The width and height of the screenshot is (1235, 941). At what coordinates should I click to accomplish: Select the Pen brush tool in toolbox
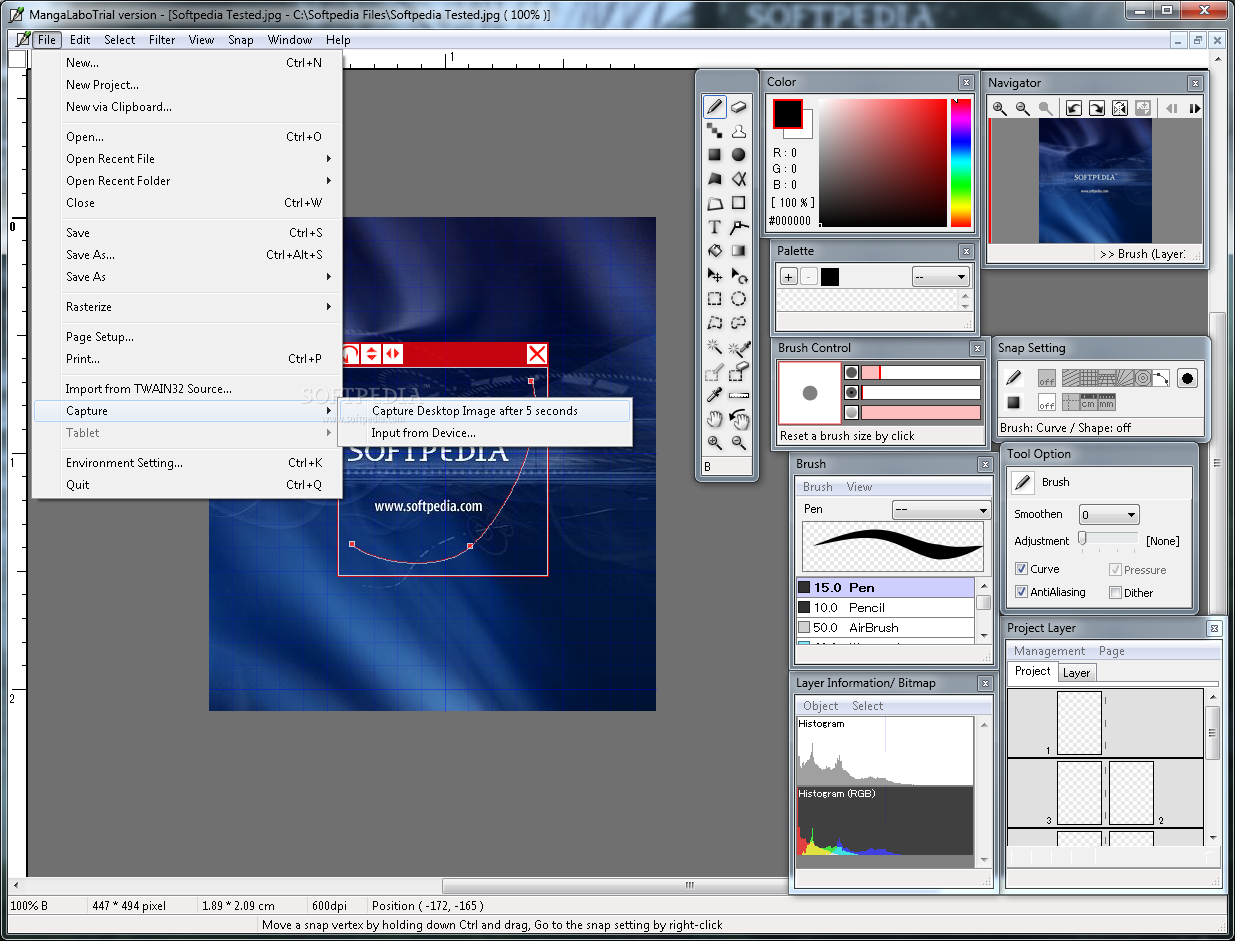click(714, 106)
